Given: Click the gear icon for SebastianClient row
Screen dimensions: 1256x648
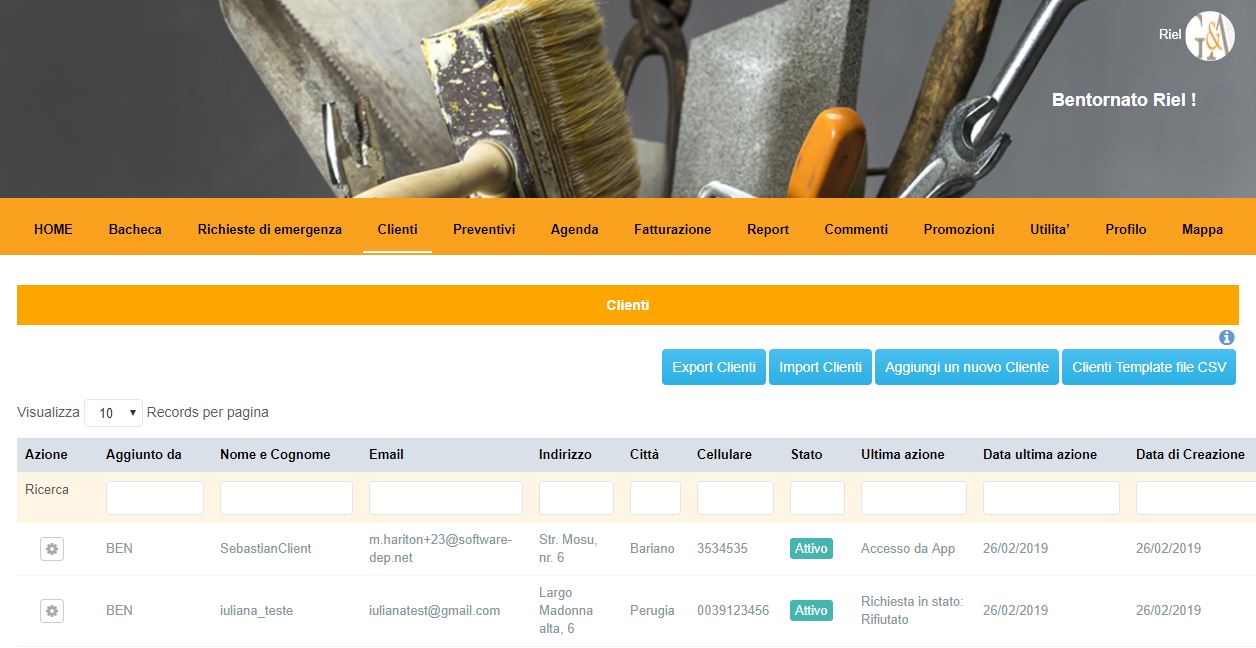Looking at the screenshot, I should coord(52,549).
